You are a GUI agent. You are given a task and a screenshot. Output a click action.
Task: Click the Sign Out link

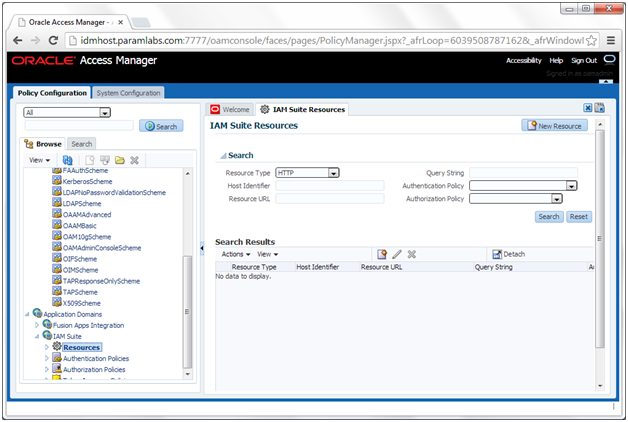pyautogui.click(x=584, y=60)
